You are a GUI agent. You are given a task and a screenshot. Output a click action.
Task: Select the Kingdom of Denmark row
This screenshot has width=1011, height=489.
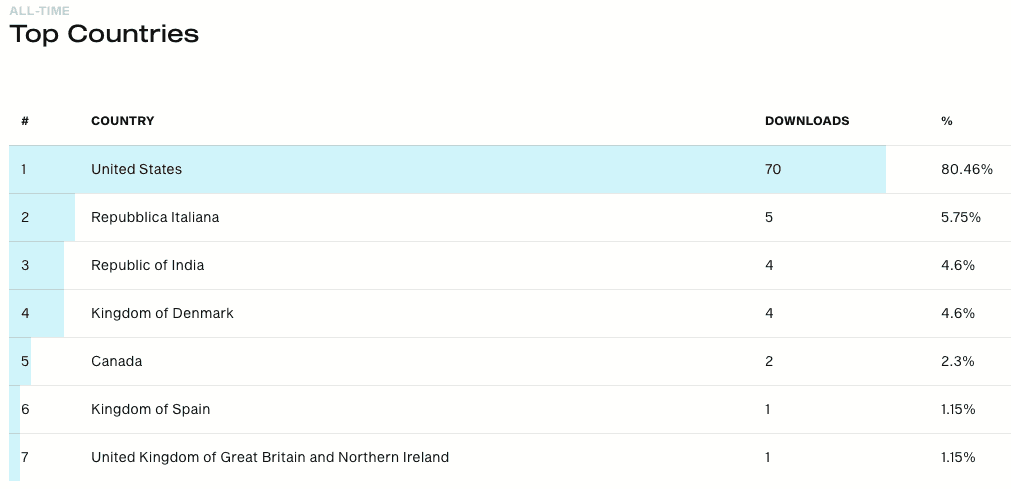pos(510,314)
